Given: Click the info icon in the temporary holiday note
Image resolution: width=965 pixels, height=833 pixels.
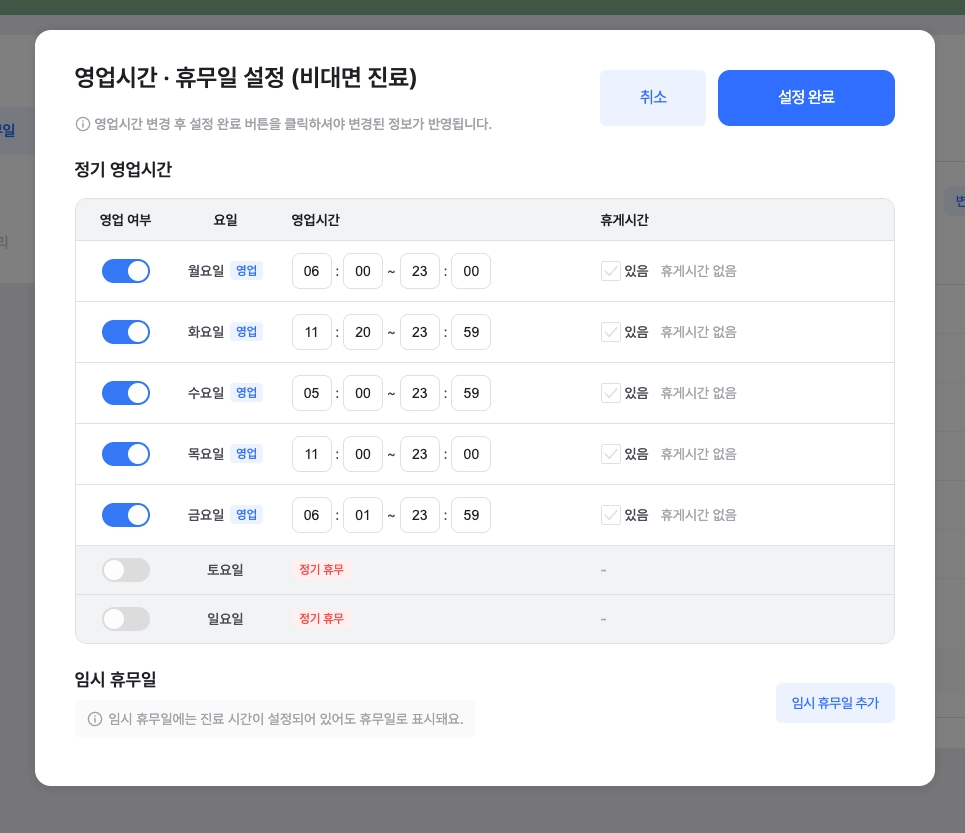Looking at the screenshot, I should 95,719.
